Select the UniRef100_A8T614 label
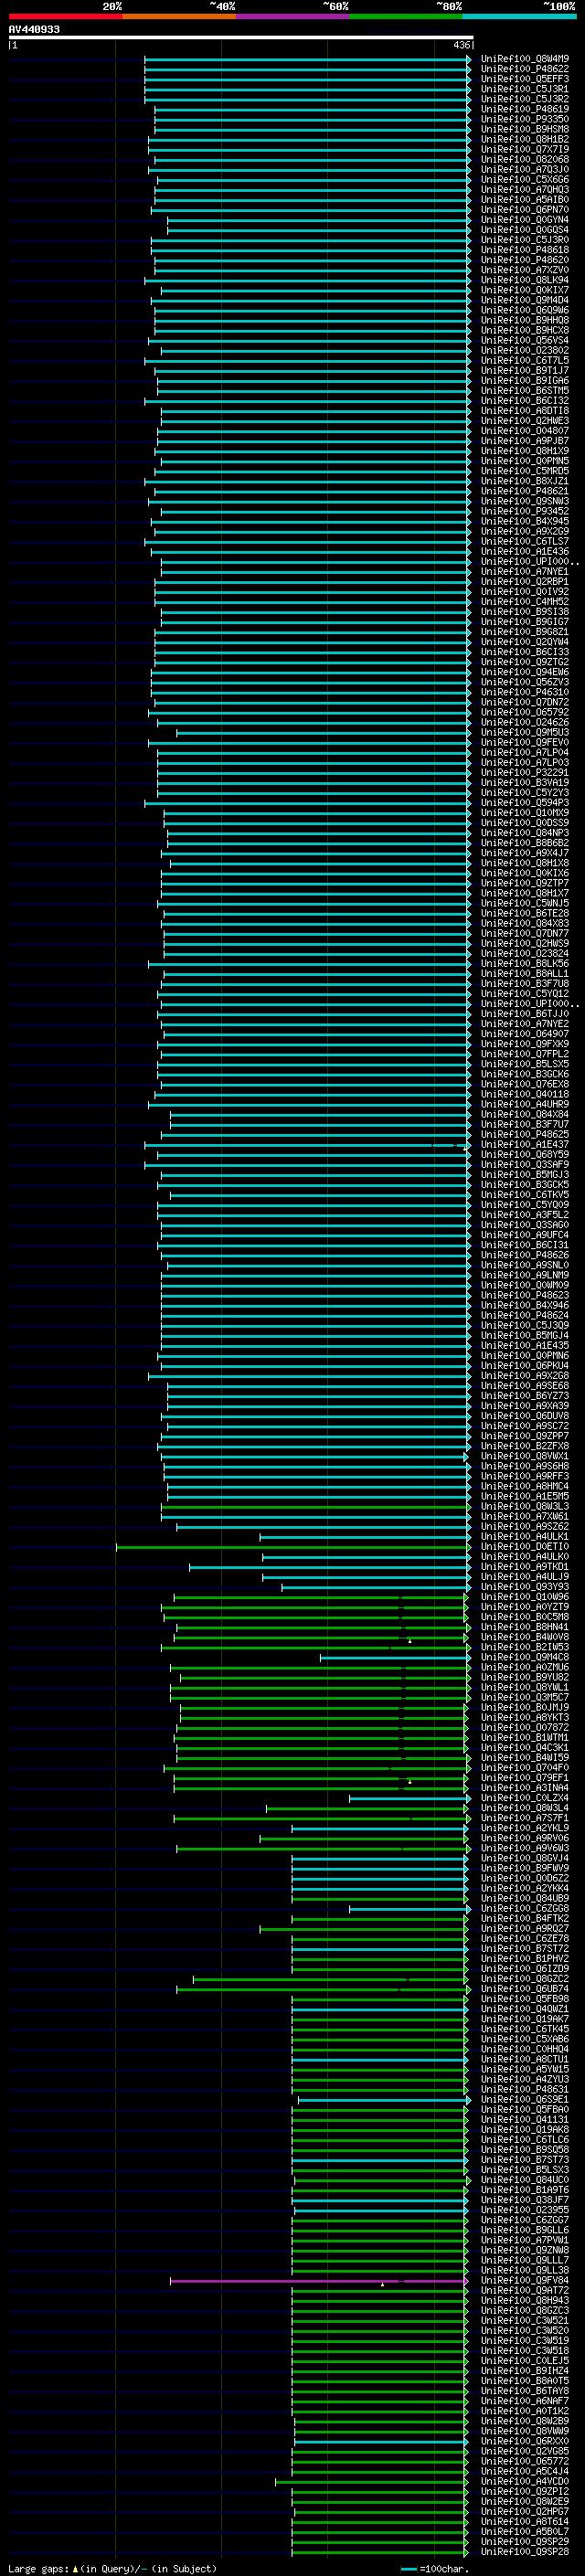The height and width of the screenshot is (2576, 585). [x=524, y=2522]
